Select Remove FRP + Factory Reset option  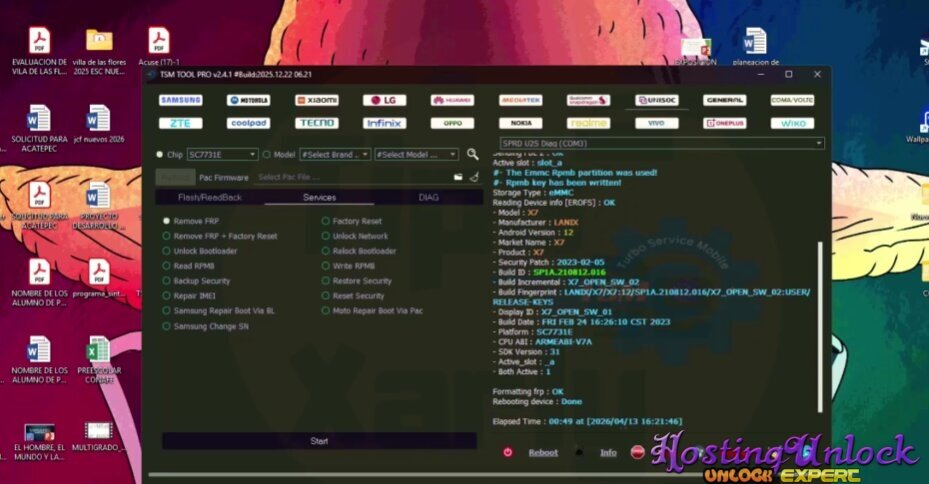[220, 236]
